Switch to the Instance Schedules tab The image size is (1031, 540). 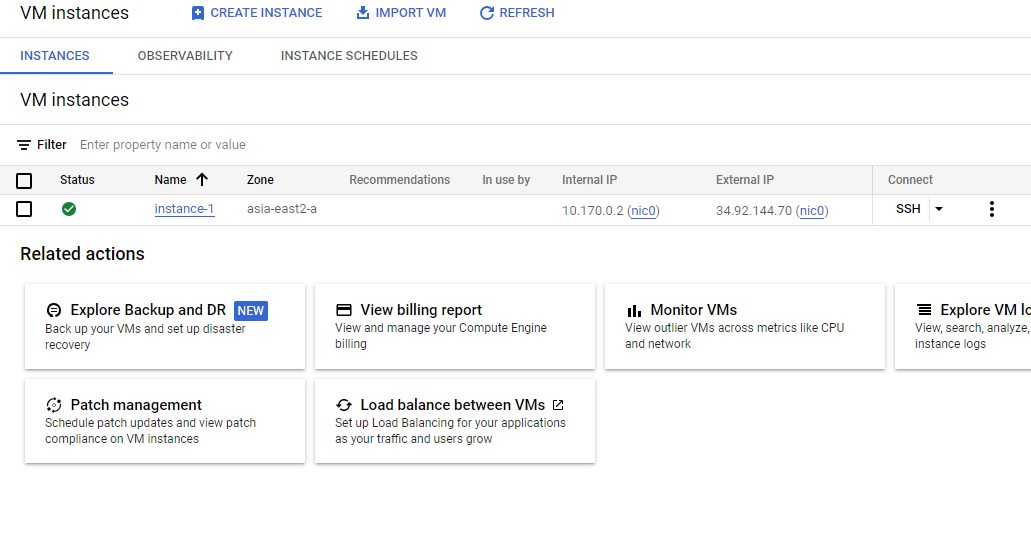click(349, 56)
